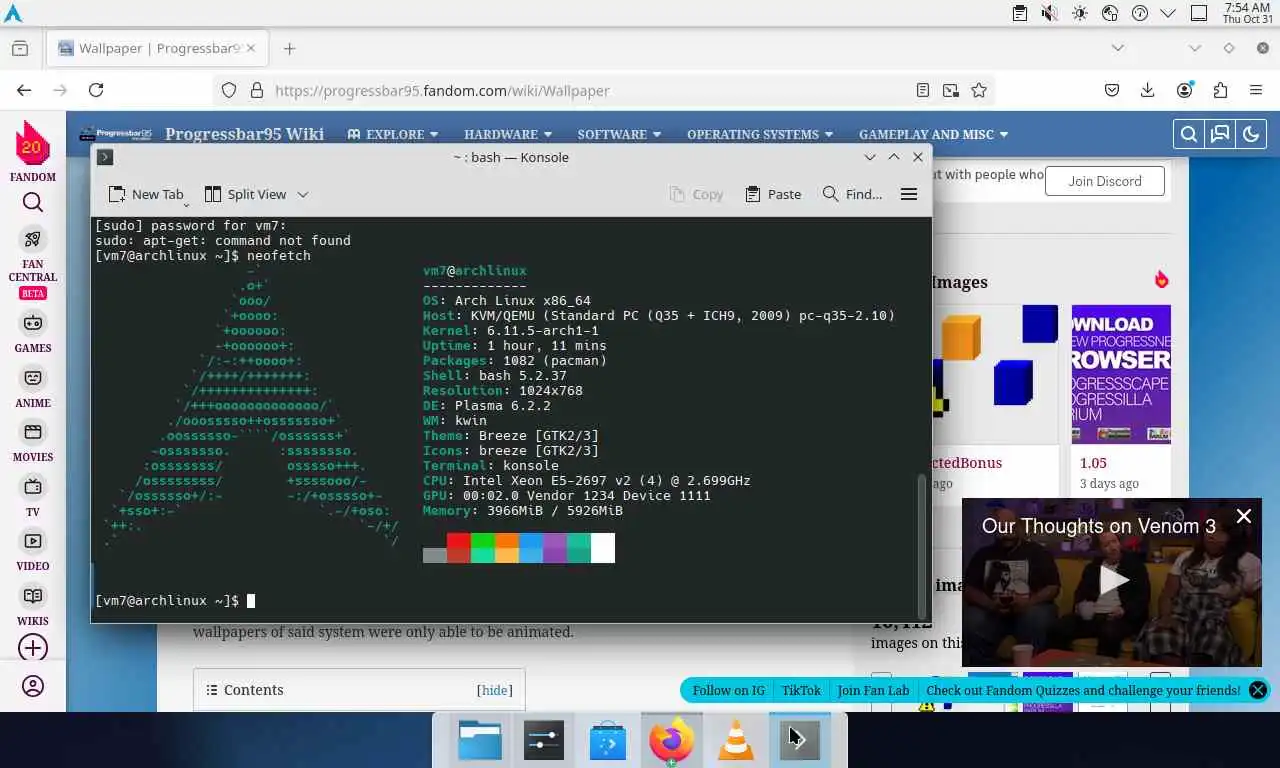
Task: Hide the Contents table
Action: (x=494, y=690)
